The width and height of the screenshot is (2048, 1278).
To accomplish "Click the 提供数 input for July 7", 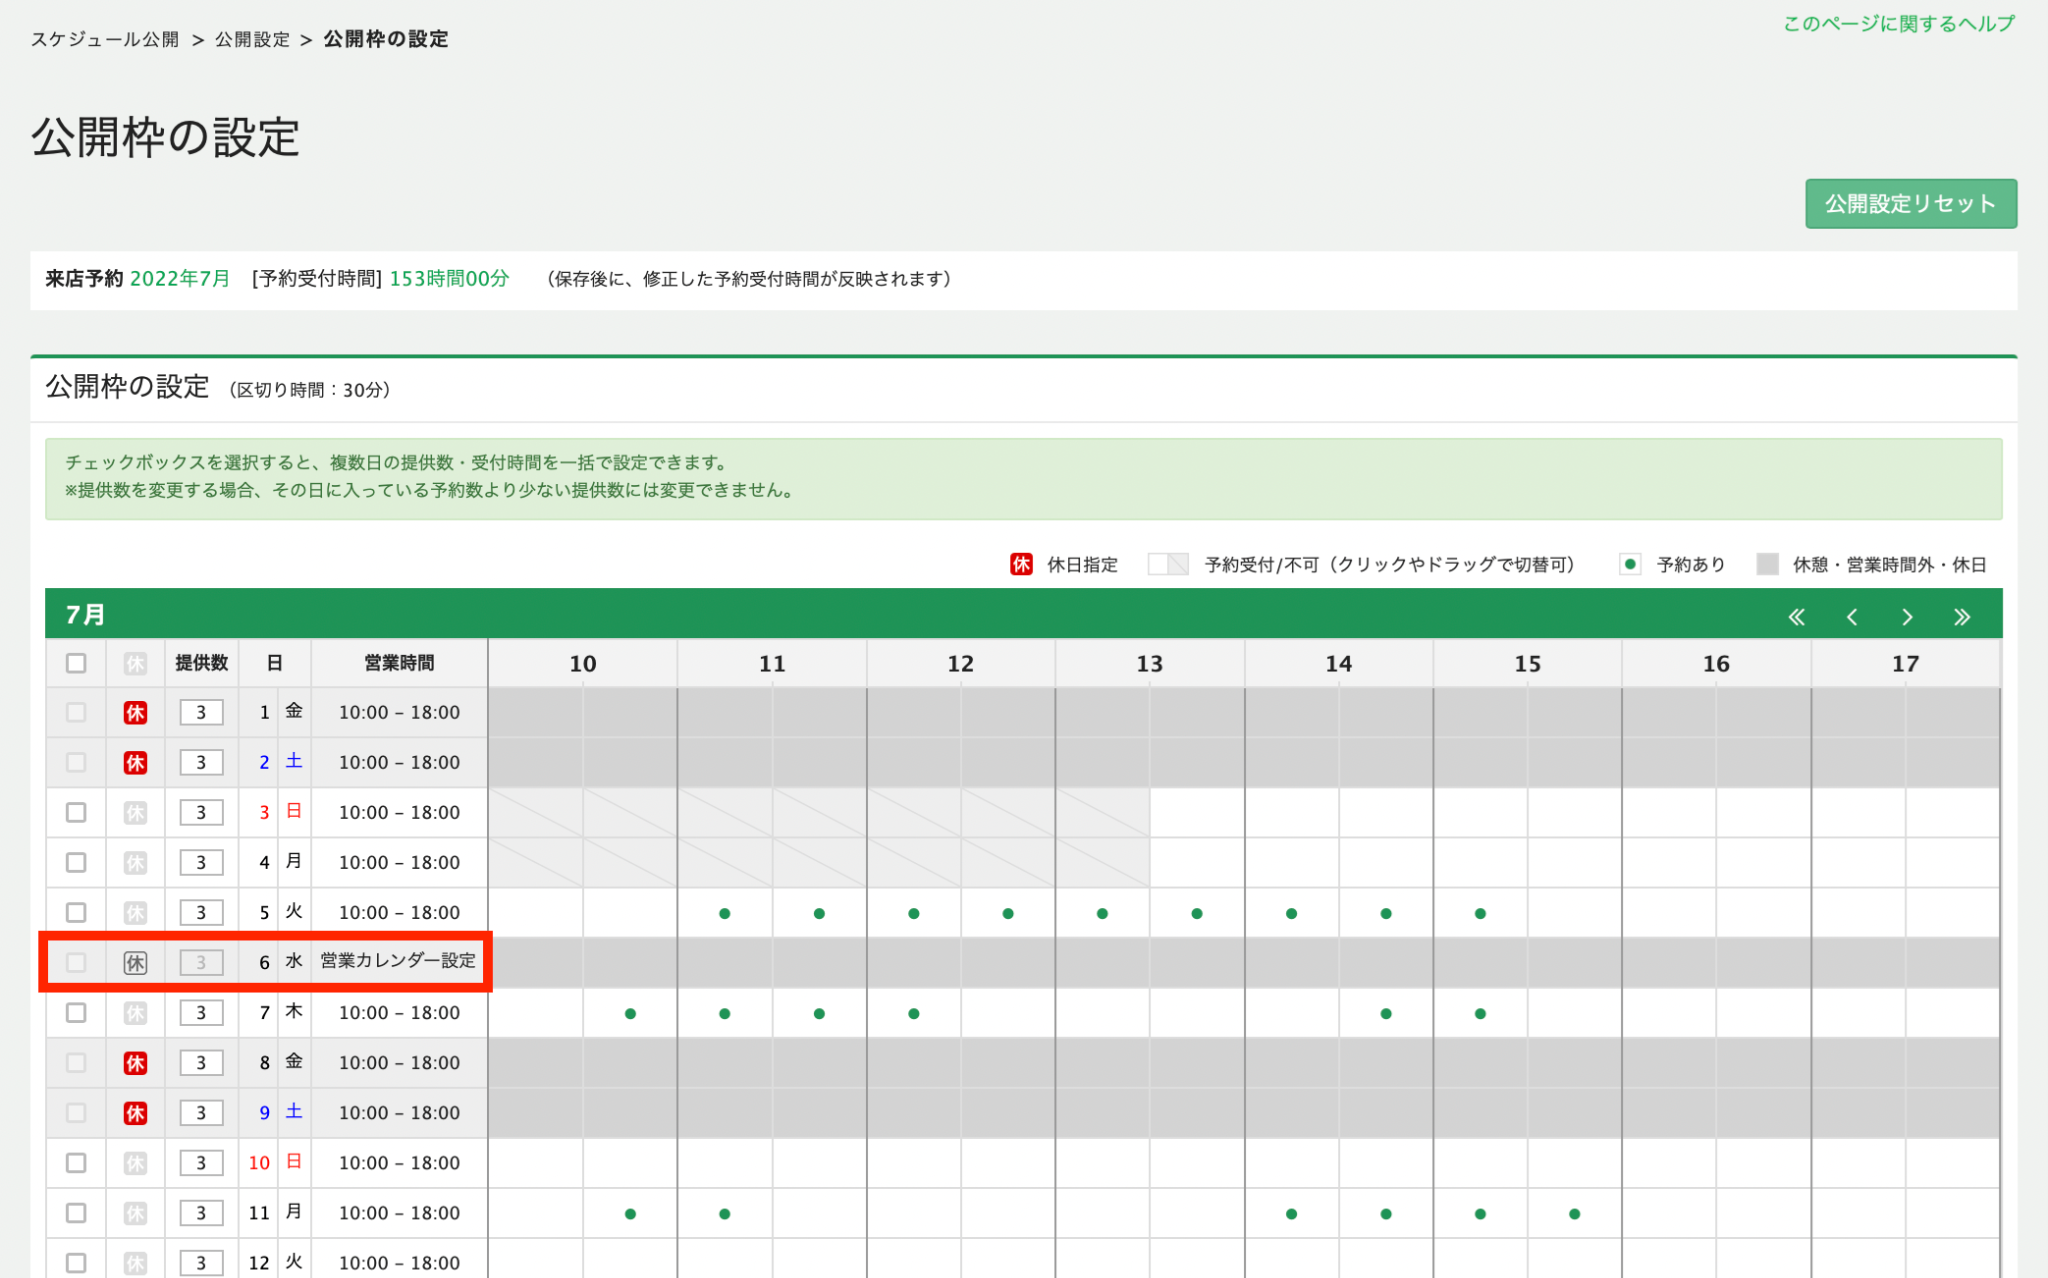I will pyautogui.click(x=201, y=1013).
